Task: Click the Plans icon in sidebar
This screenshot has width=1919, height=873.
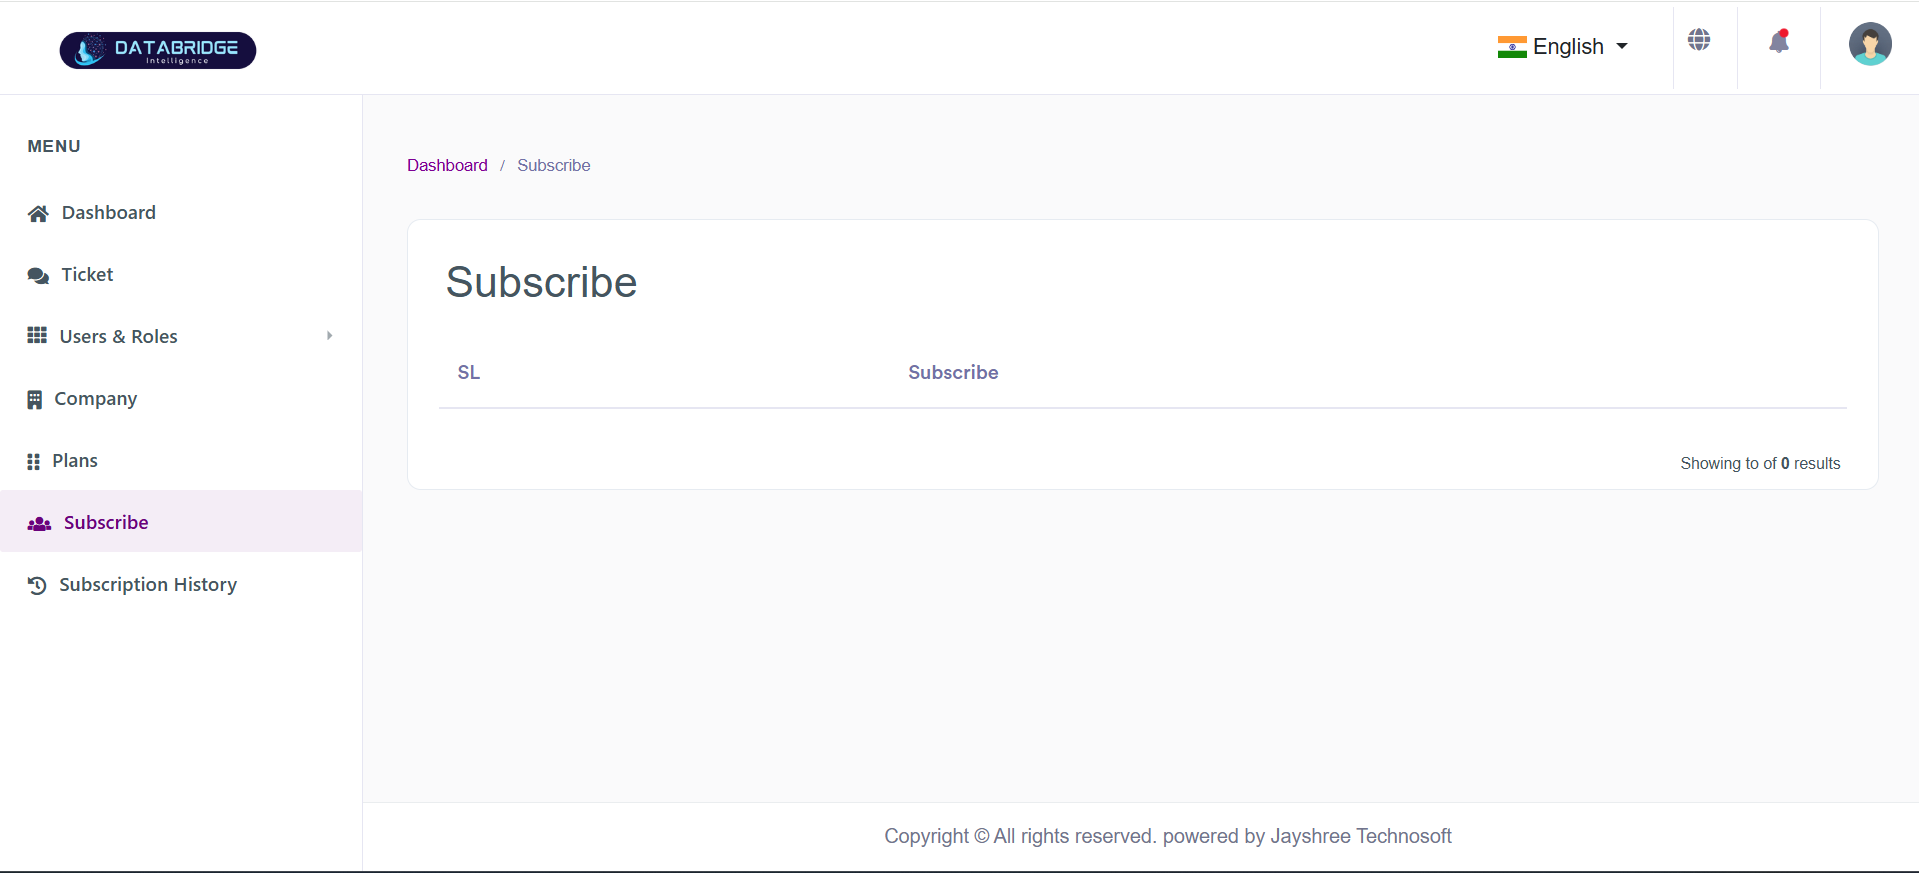Action: click(x=34, y=462)
